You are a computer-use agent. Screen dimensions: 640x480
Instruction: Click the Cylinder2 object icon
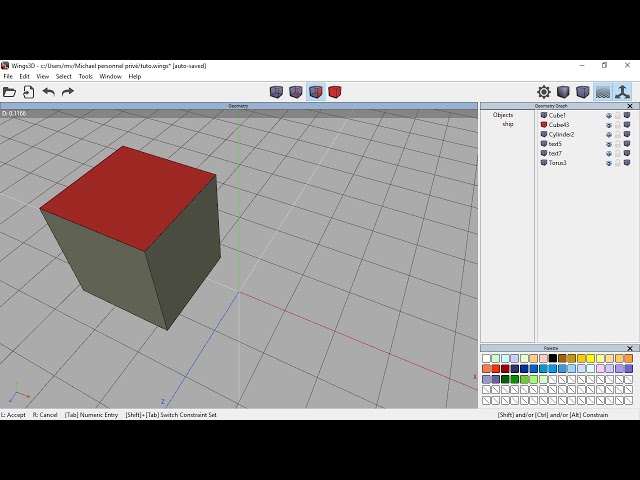click(x=544, y=134)
